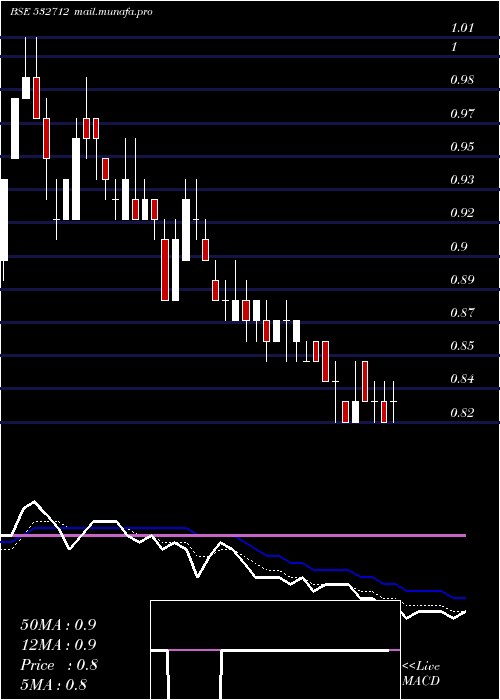Select the 0.84 price axis label

[x=462, y=379]
